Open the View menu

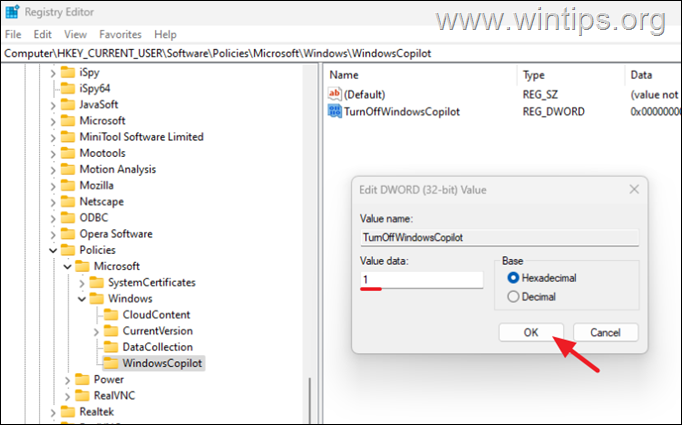[x=75, y=34]
